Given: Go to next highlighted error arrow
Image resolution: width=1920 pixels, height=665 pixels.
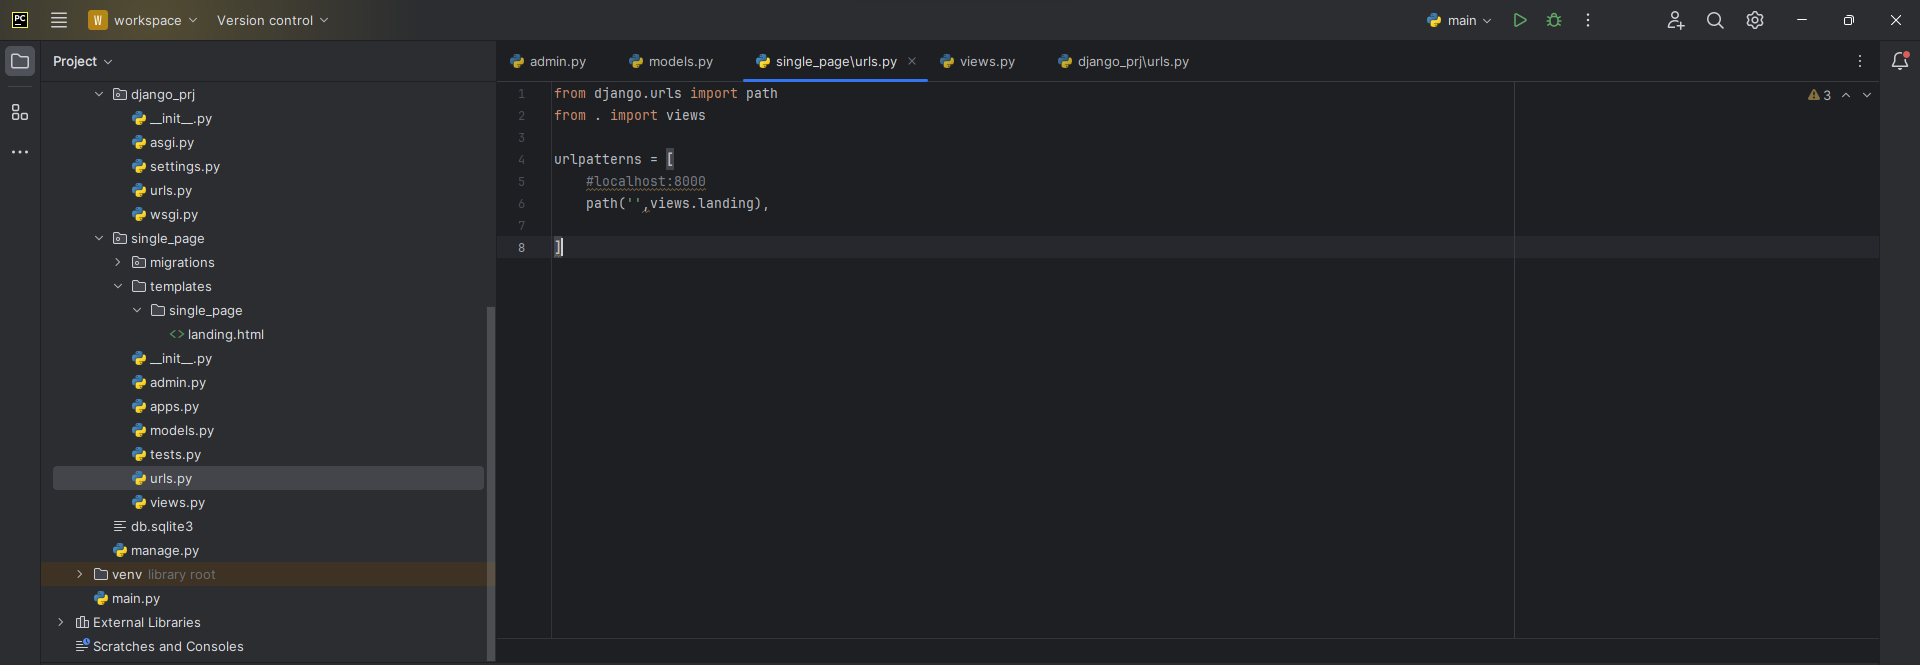Looking at the screenshot, I should (1867, 95).
